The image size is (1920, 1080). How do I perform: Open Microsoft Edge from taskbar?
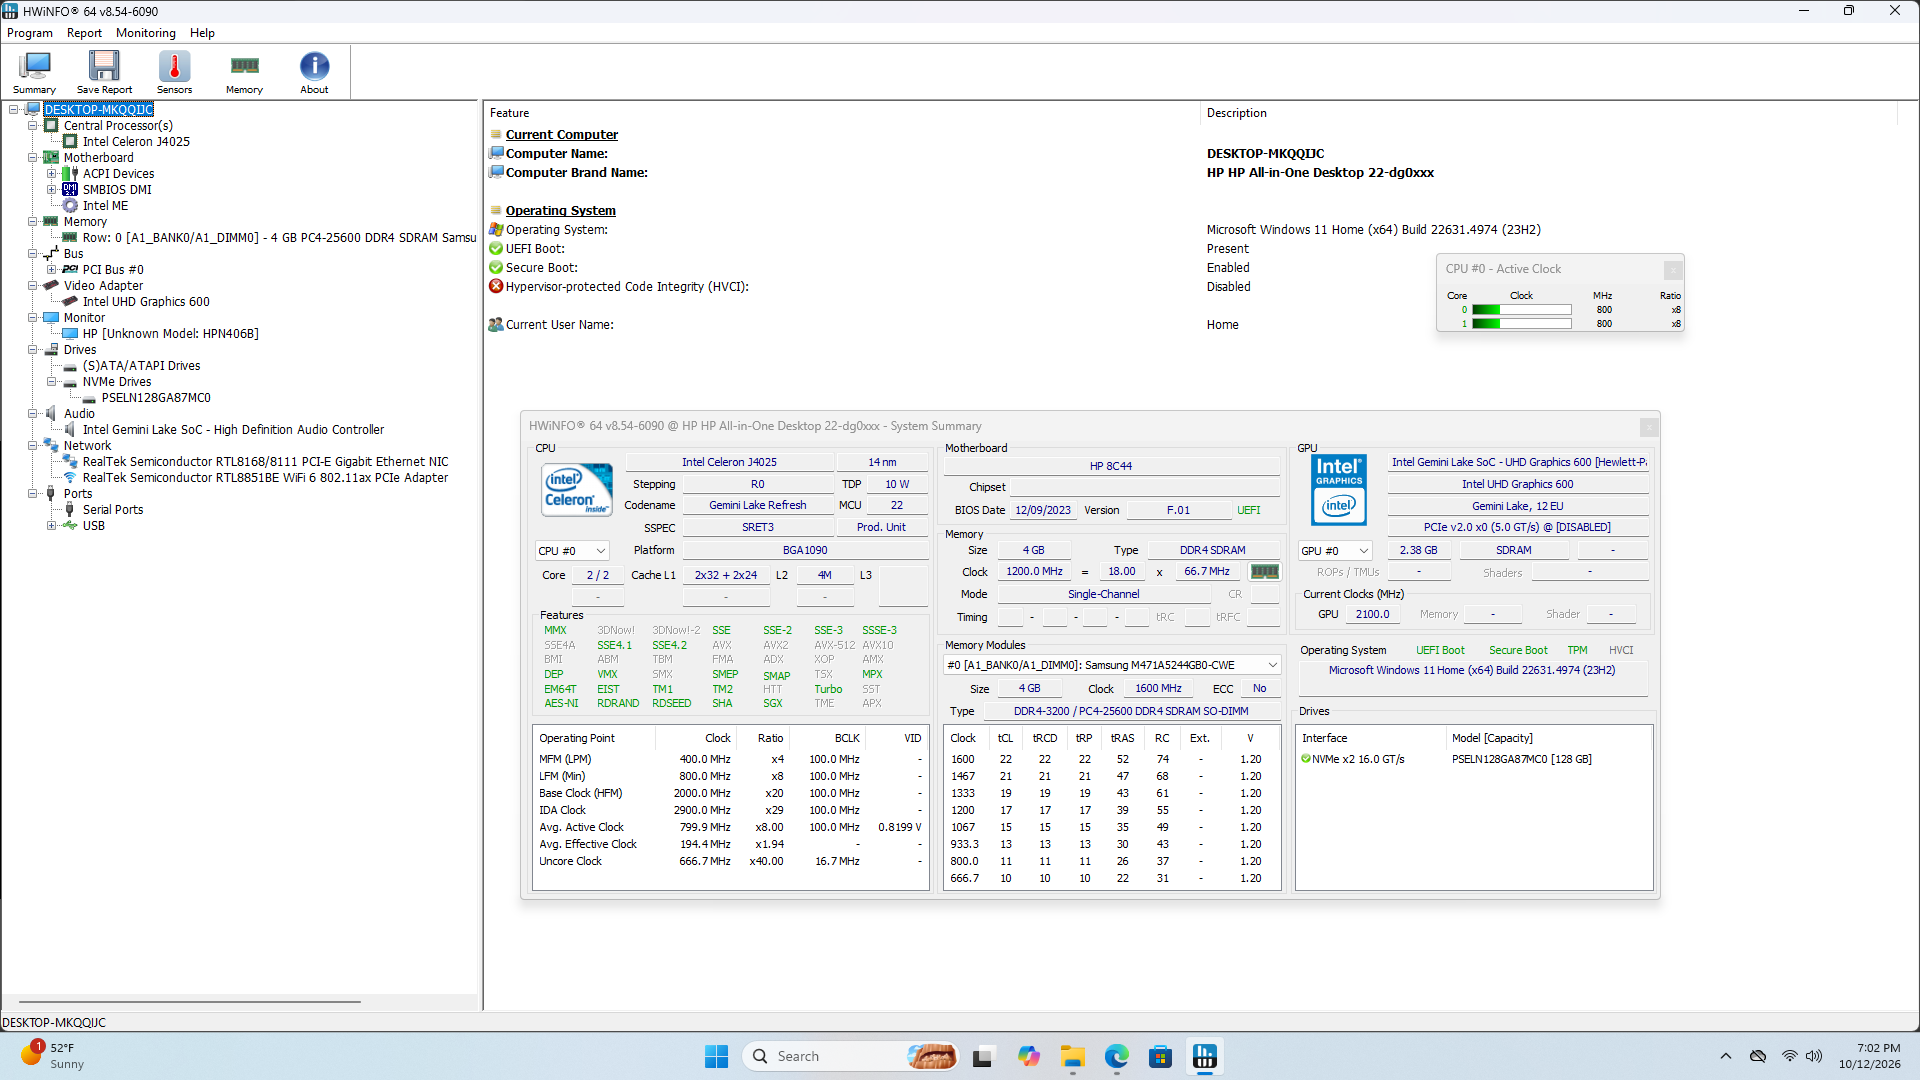[1117, 1056]
